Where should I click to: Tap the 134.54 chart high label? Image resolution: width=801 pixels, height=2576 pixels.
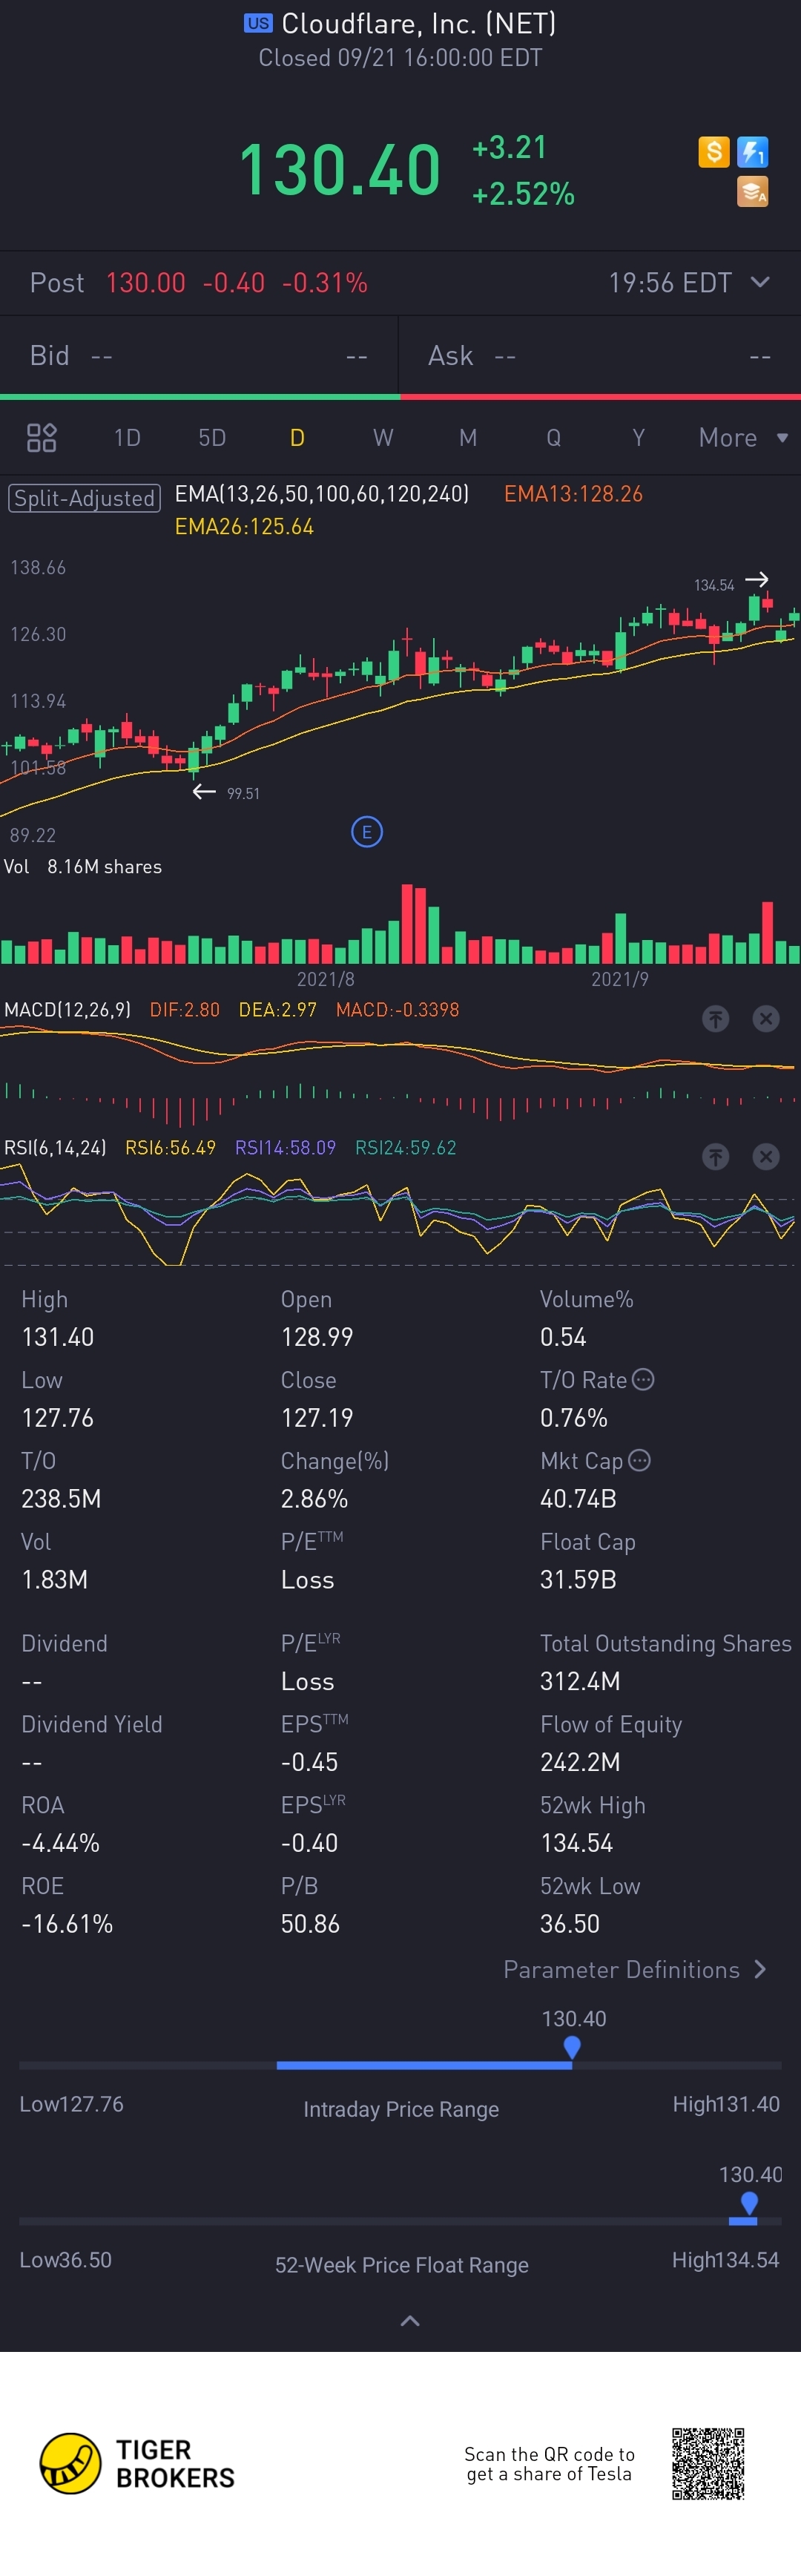(x=714, y=585)
